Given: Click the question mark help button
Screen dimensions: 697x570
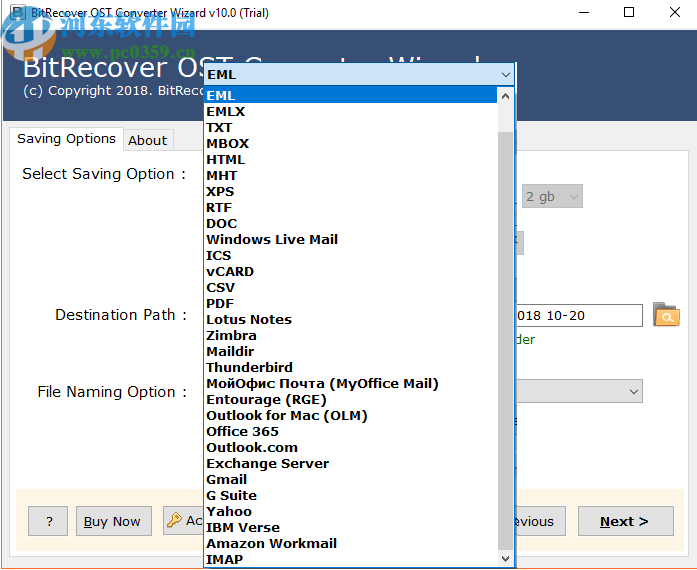Looking at the screenshot, I should click(48, 521).
